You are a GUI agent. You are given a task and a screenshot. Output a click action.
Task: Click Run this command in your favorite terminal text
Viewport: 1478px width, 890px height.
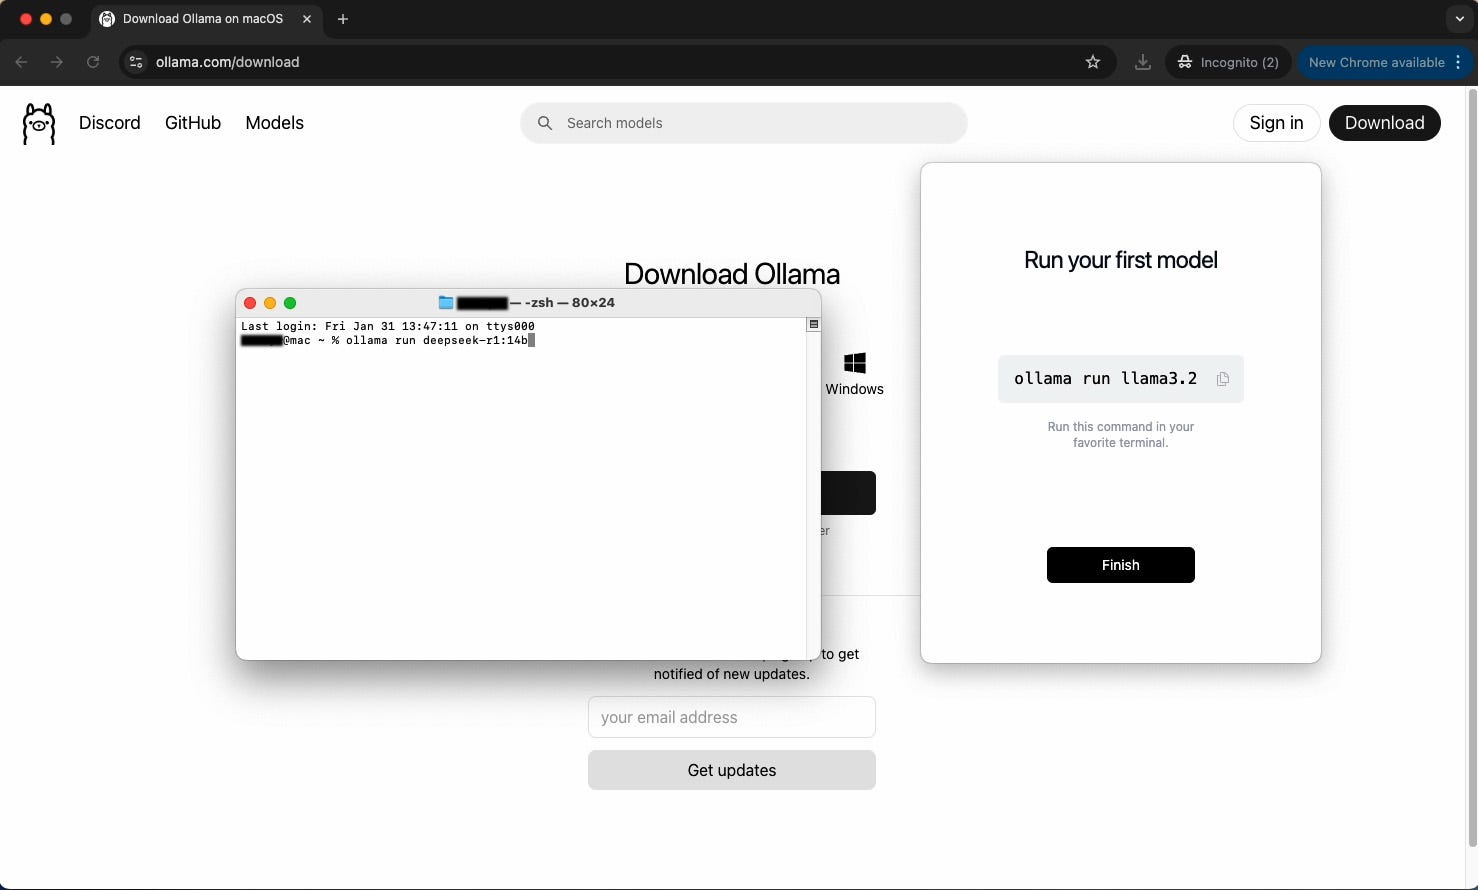1120,435
